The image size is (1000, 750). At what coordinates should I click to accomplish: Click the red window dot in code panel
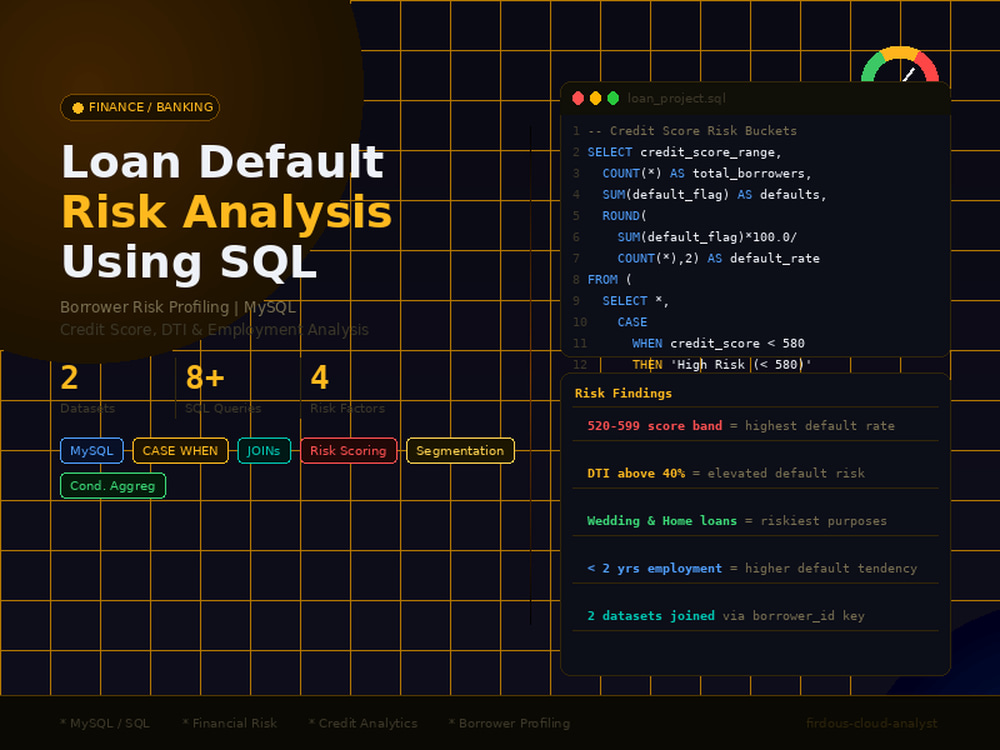click(x=578, y=98)
